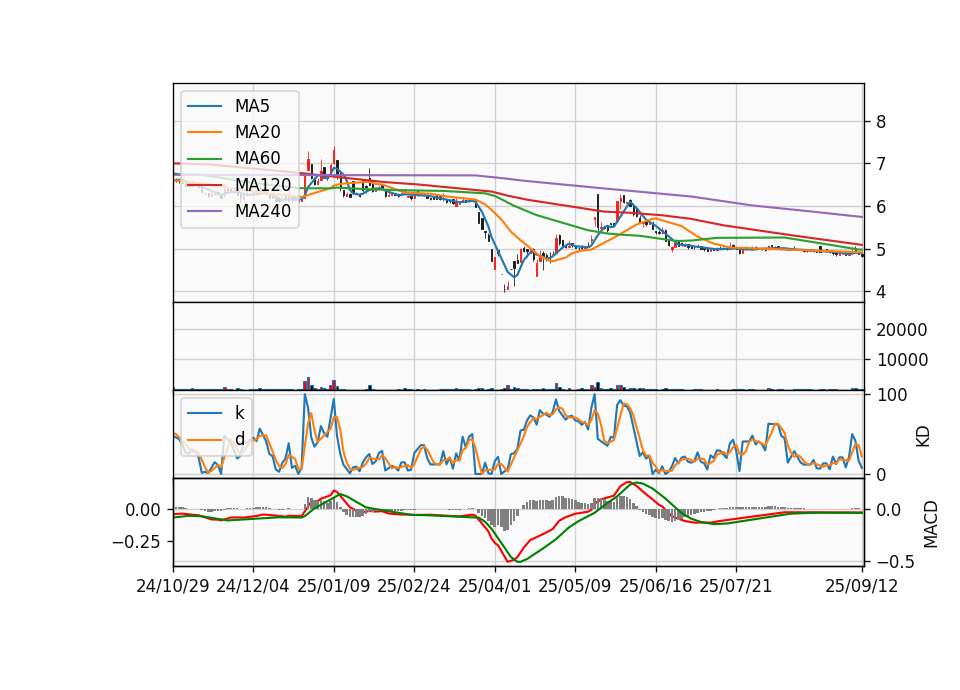Click the MA240 legend label

click(x=263, y=211)
